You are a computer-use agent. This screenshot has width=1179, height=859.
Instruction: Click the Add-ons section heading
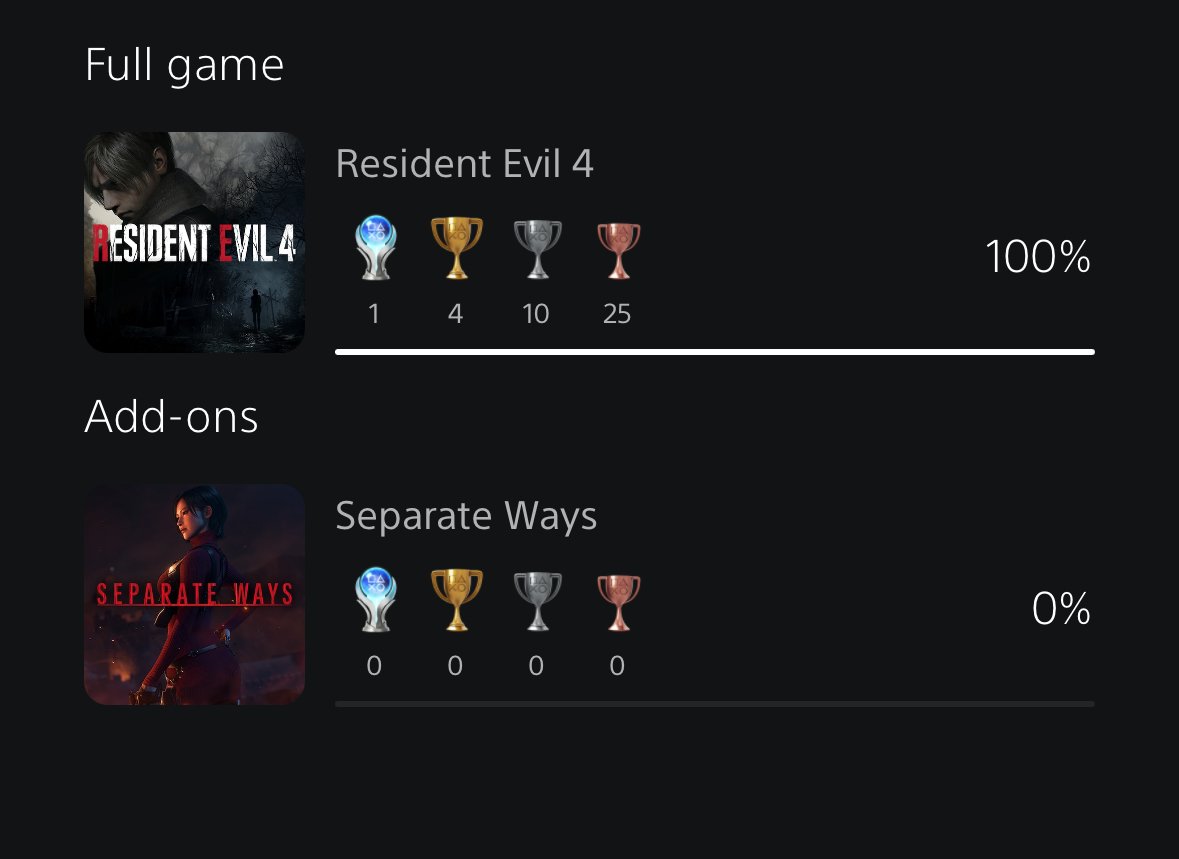point(171,417)
